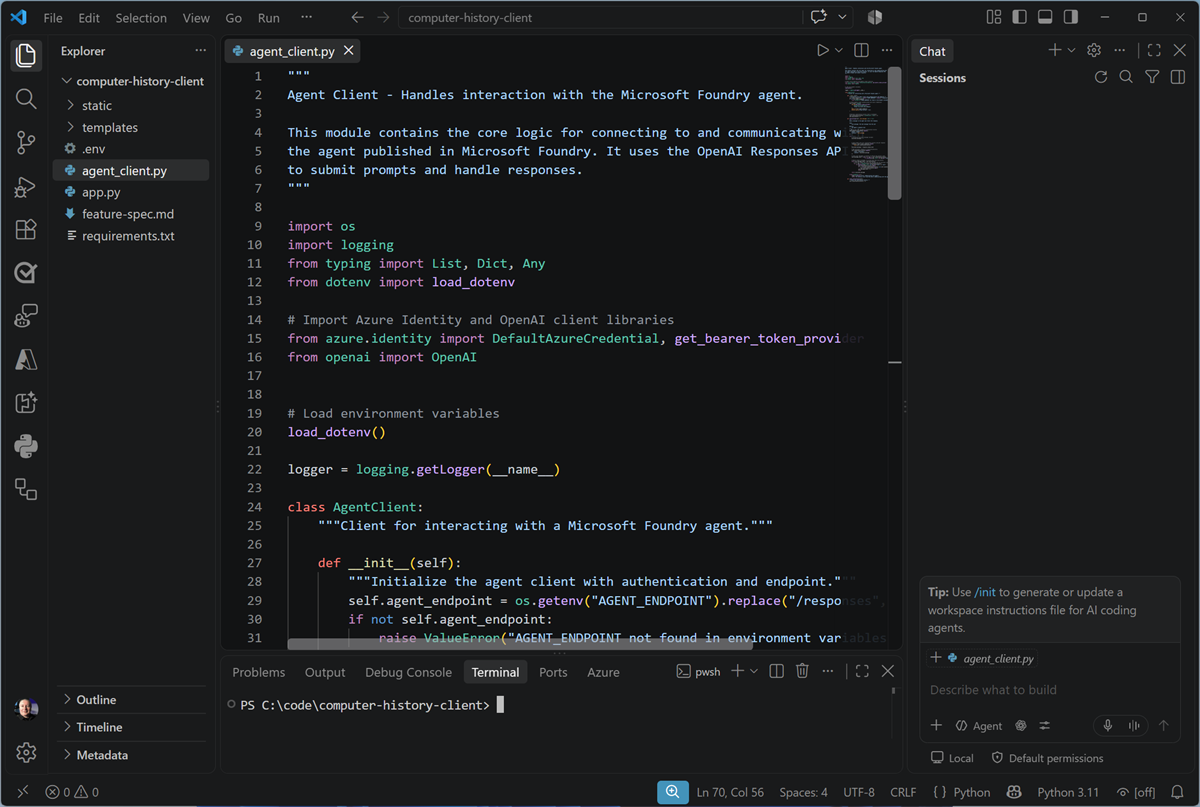Change CRLF line ending
The width and height of the screenshot is (1200, 807).
[903, 792]
